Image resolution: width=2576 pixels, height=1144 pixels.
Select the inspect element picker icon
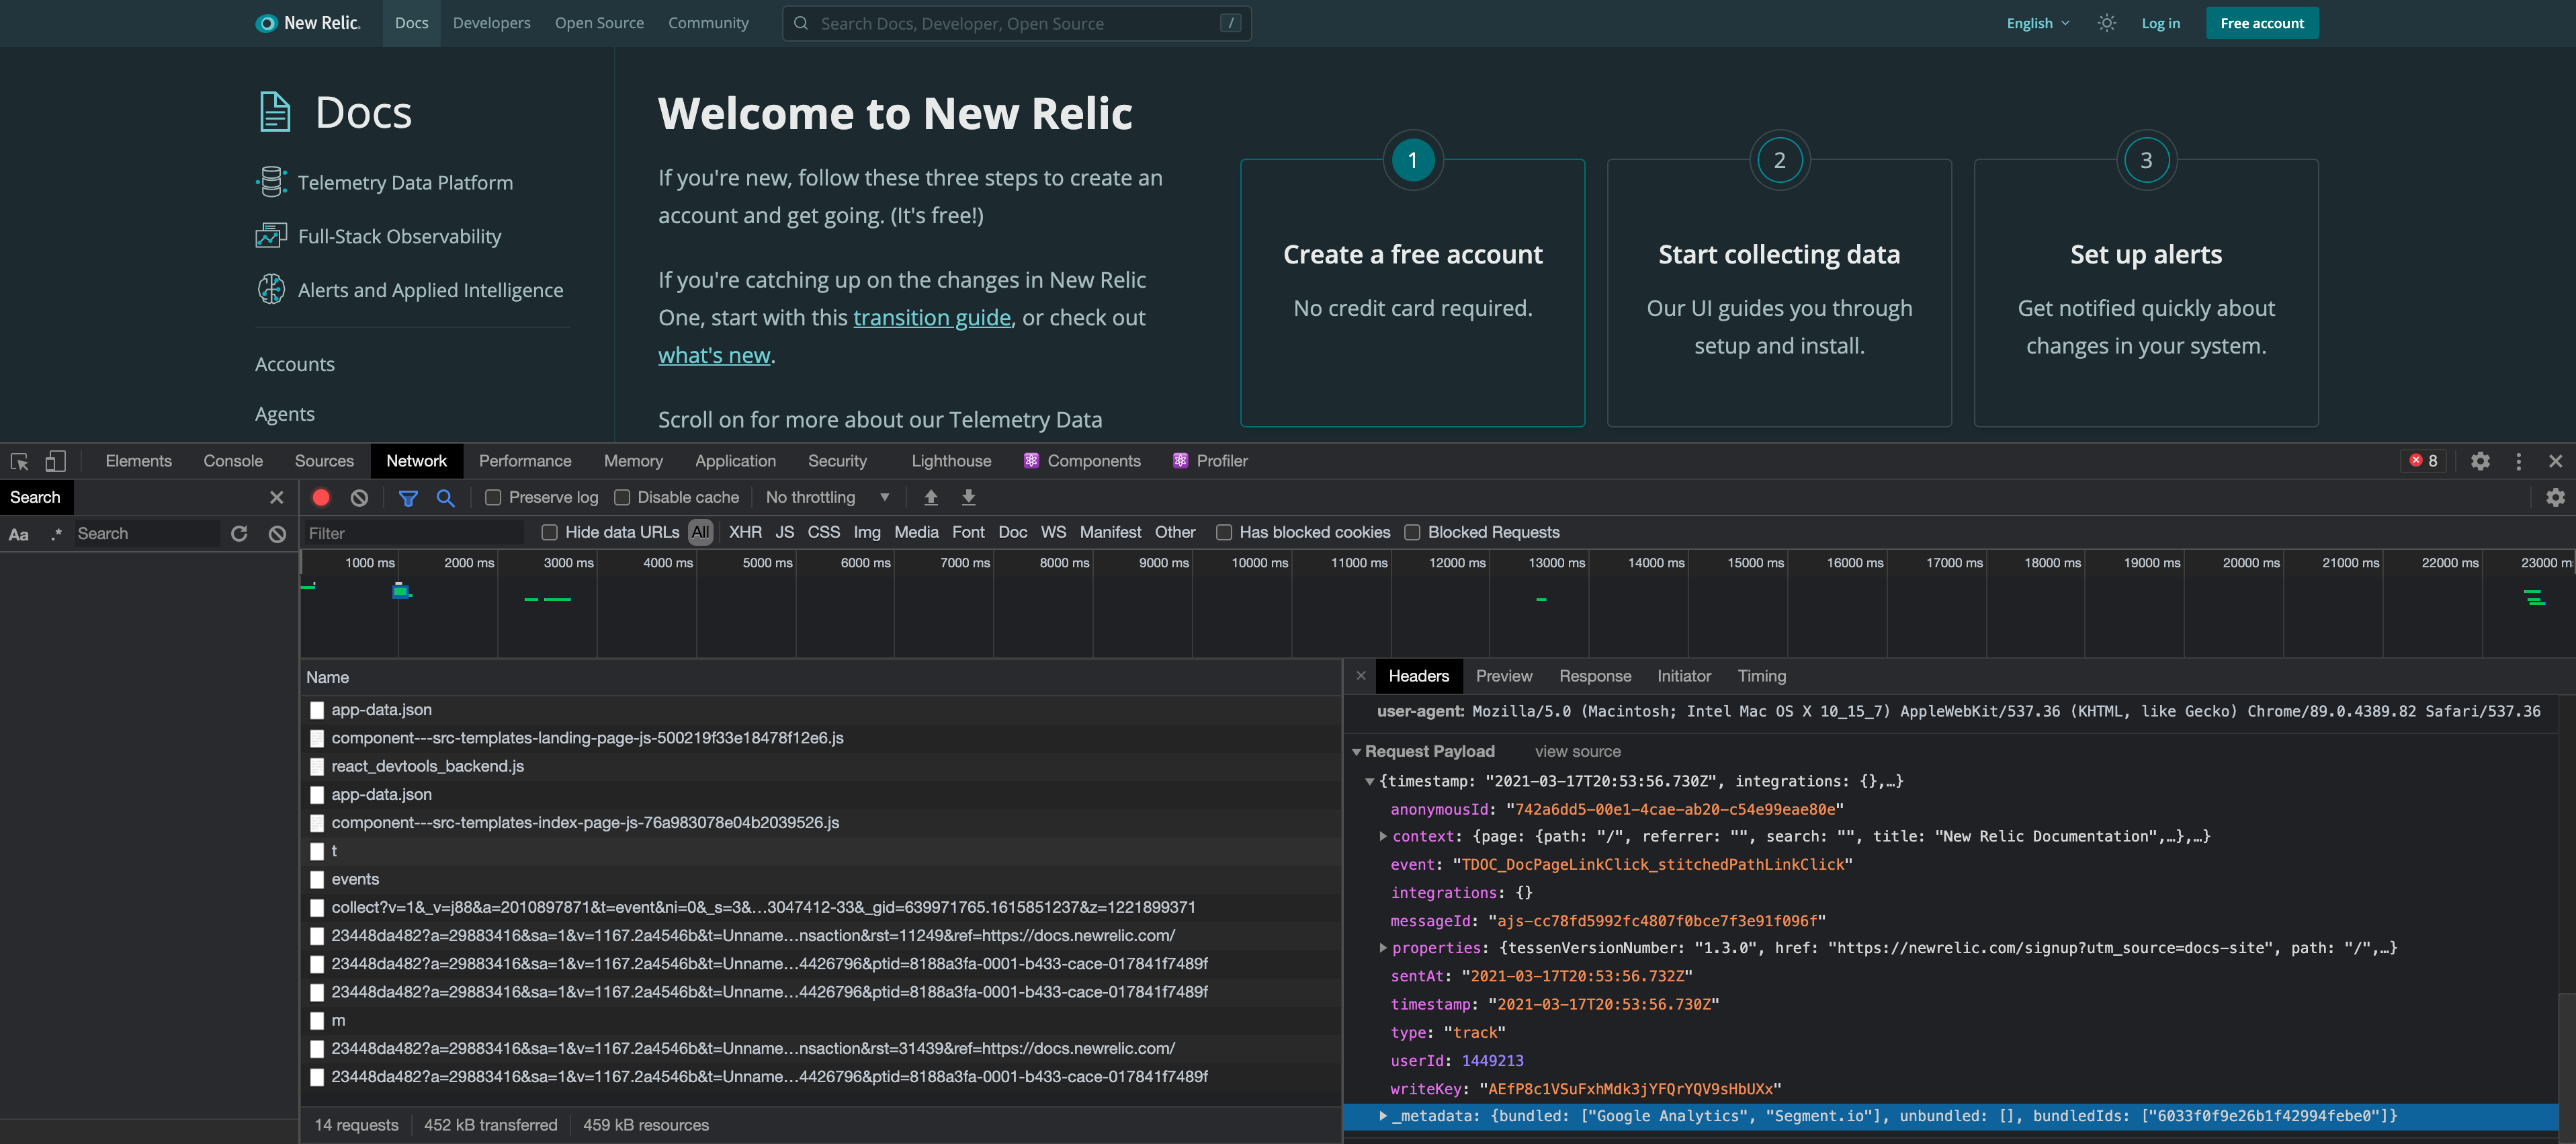(x=19, y=461)
